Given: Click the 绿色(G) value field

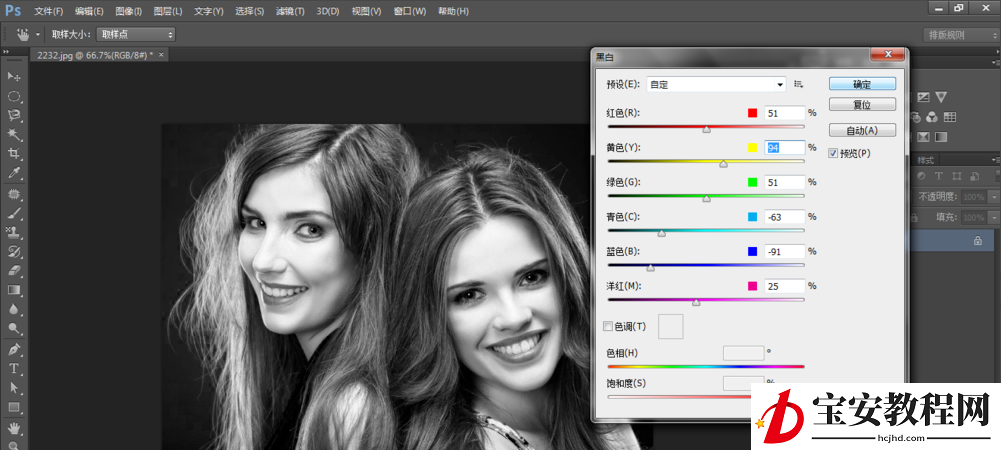Looking at the screenshot, I should click(785, 182).
